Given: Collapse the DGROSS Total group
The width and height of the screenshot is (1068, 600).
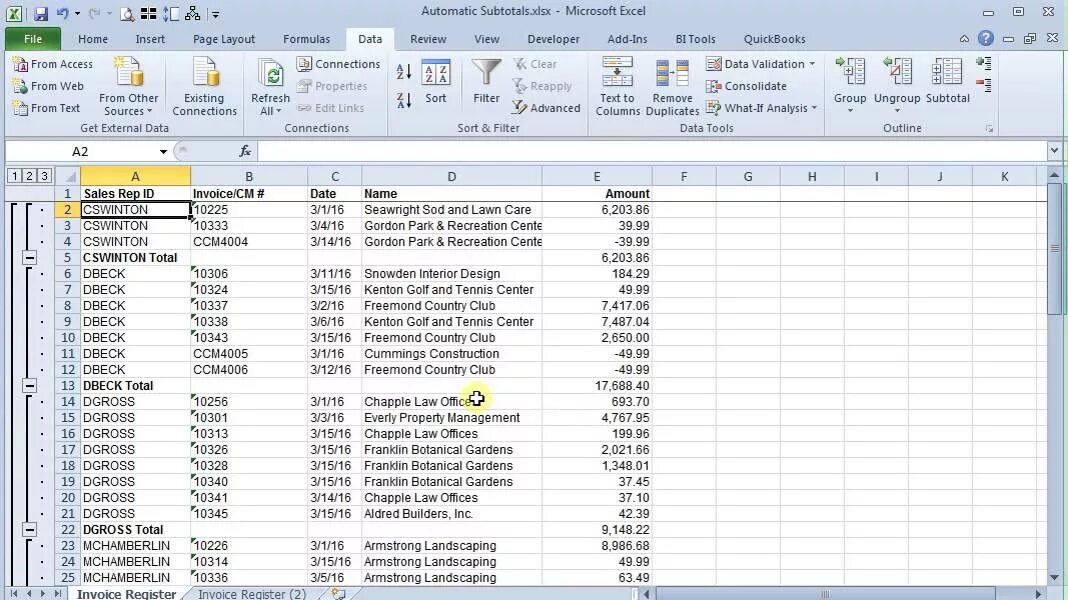Looking at the screenshot, I should pos(29,529).
